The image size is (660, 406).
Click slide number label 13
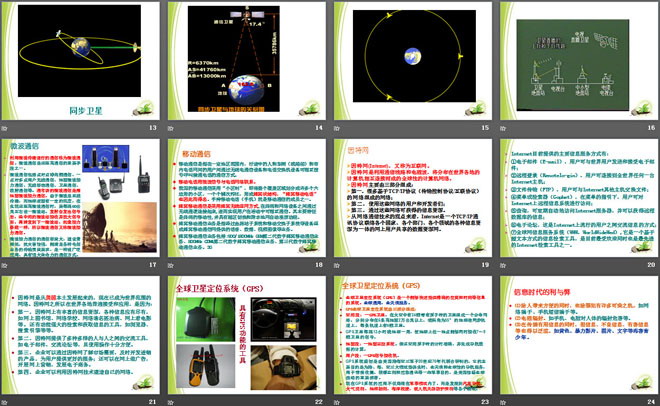(x=152, y=127)
